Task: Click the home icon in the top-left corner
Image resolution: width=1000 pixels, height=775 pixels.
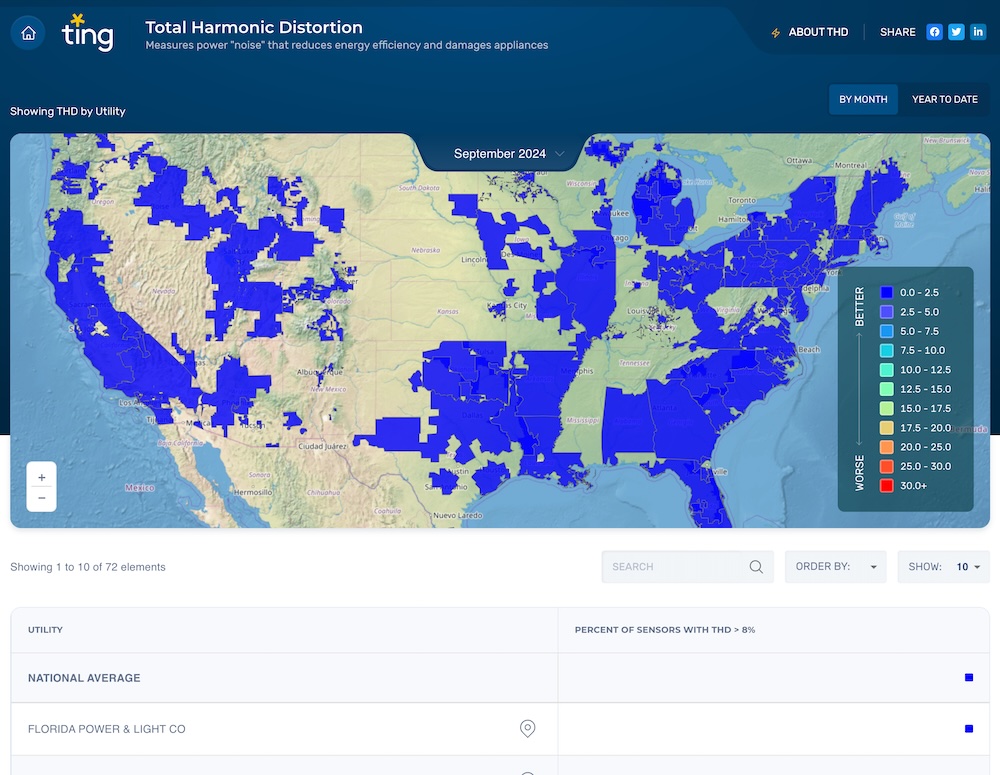Action: tap(28, 31)
